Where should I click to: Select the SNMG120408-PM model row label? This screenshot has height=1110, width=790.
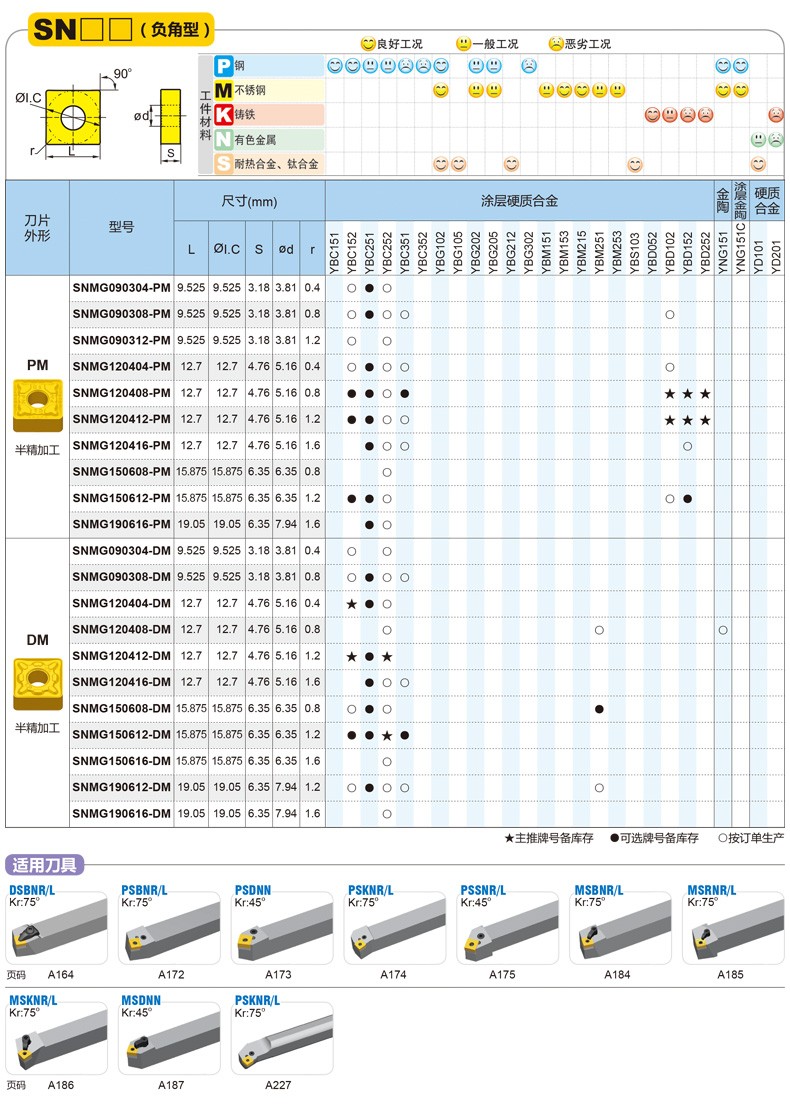tap(122, 393)
